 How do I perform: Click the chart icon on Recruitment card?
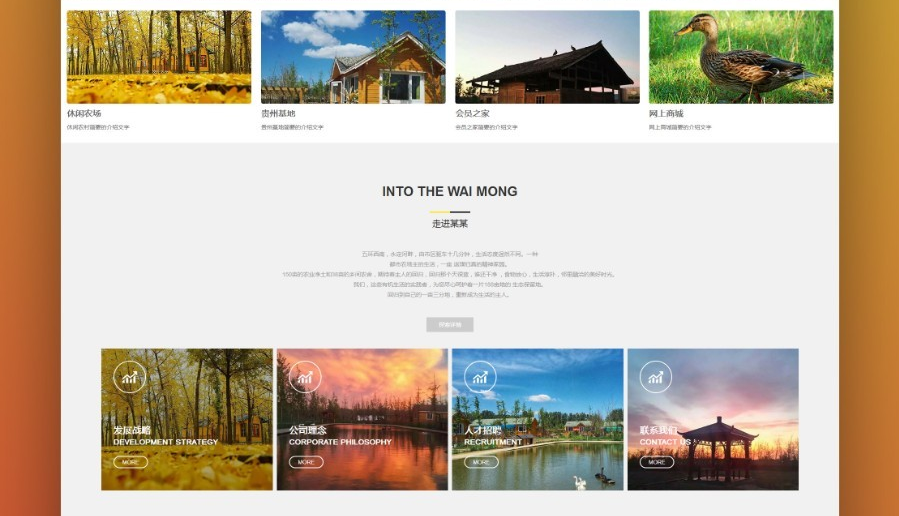(x=480, y=377)
